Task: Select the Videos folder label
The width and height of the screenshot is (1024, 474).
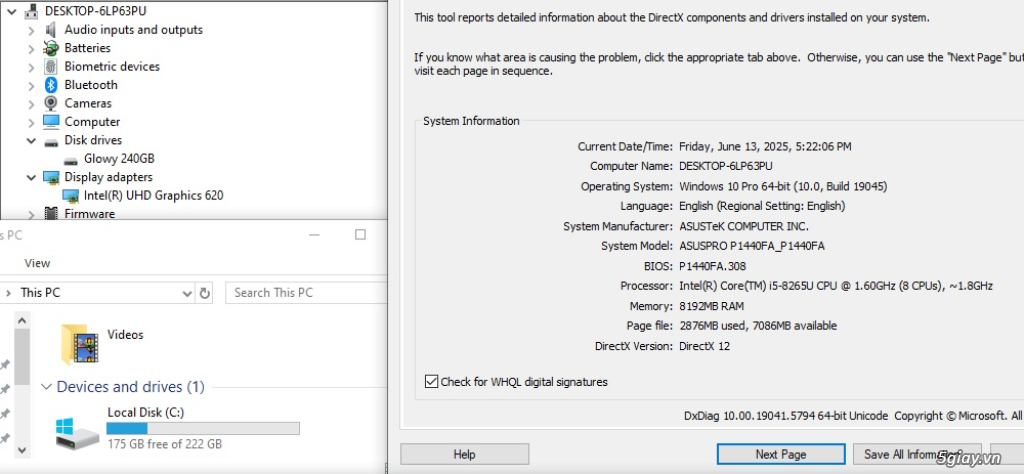Action: 125,334
